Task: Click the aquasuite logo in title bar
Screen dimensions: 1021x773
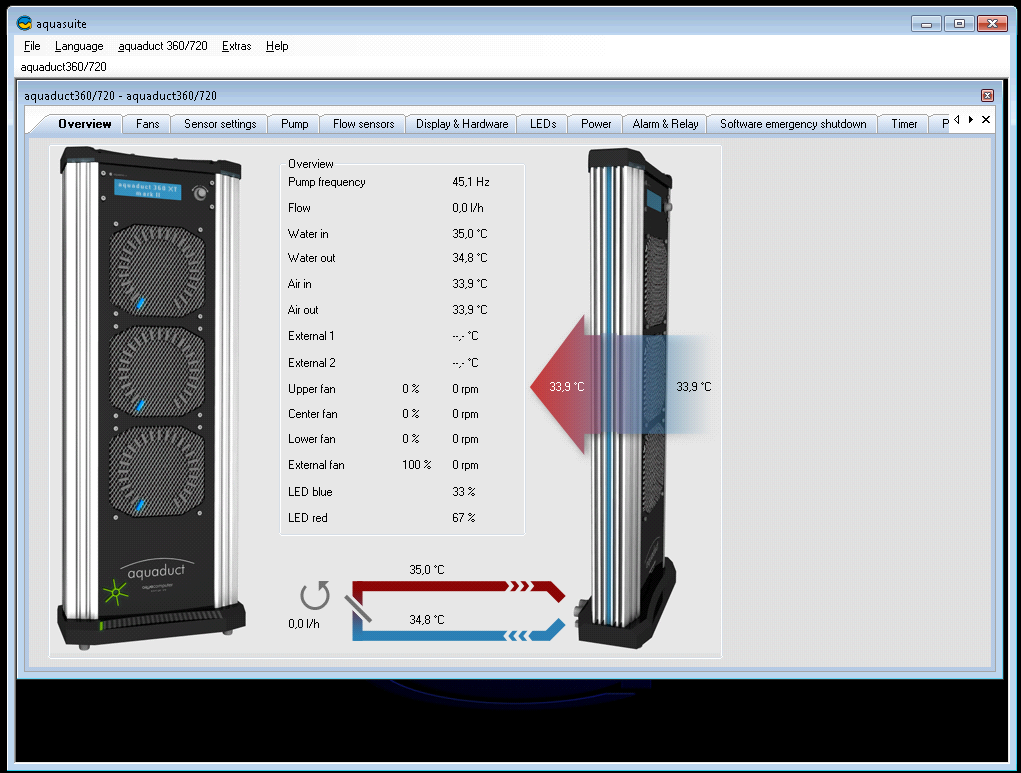Action: click(24, 24)
